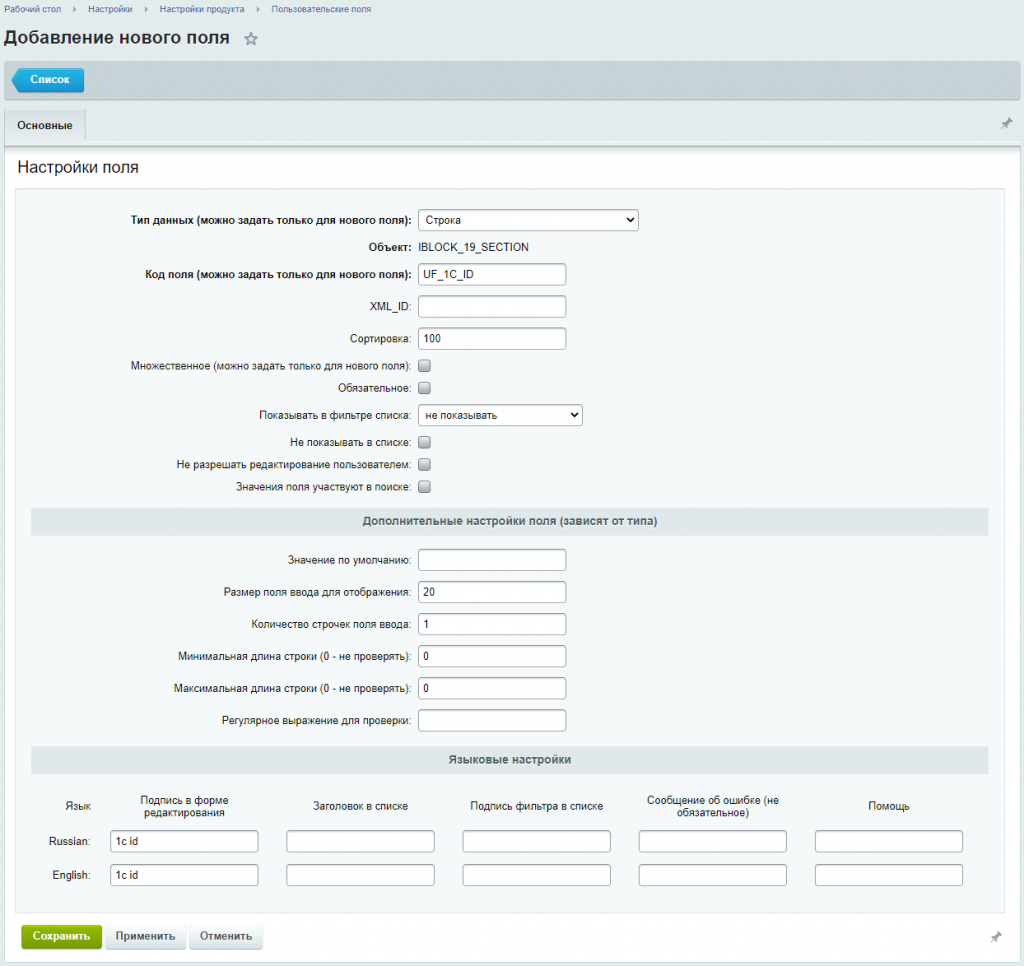
Task: Click the IBLOCK_19_SECTION object value
Action: click(473, 248)
